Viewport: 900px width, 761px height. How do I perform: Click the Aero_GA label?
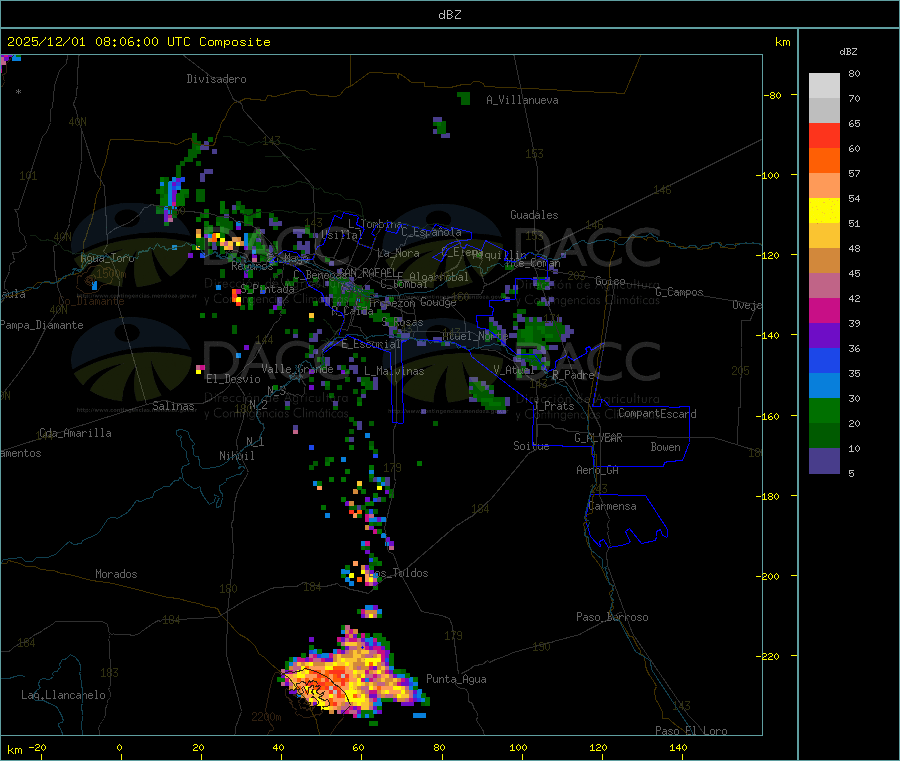tap(598, 470)
